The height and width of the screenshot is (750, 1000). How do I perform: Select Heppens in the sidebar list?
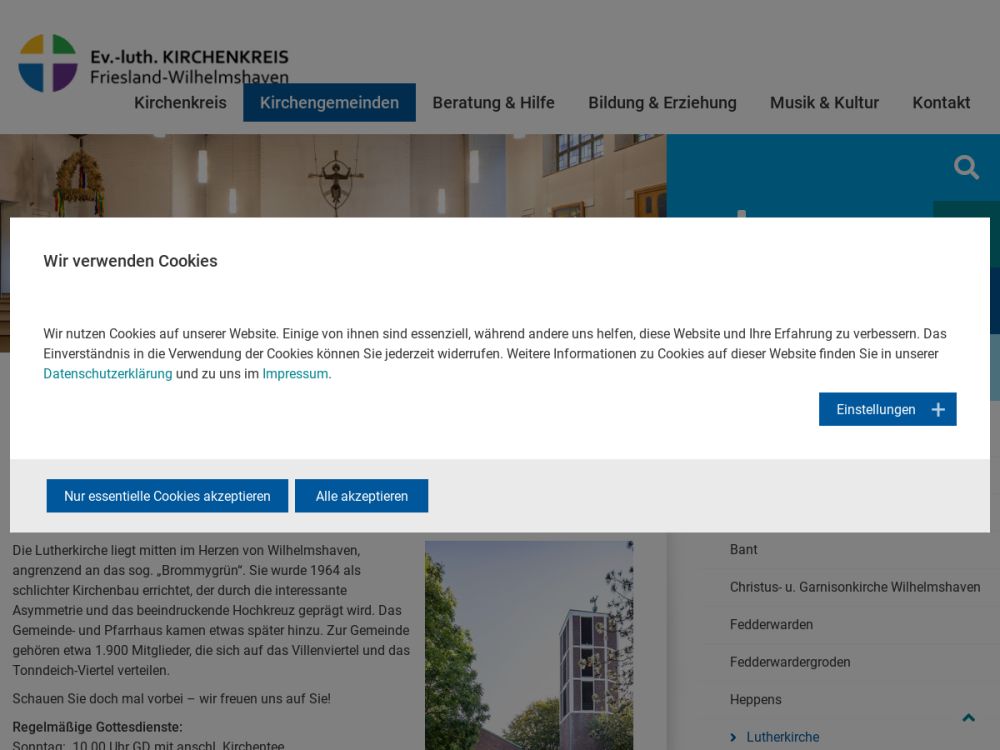[756, 700]
